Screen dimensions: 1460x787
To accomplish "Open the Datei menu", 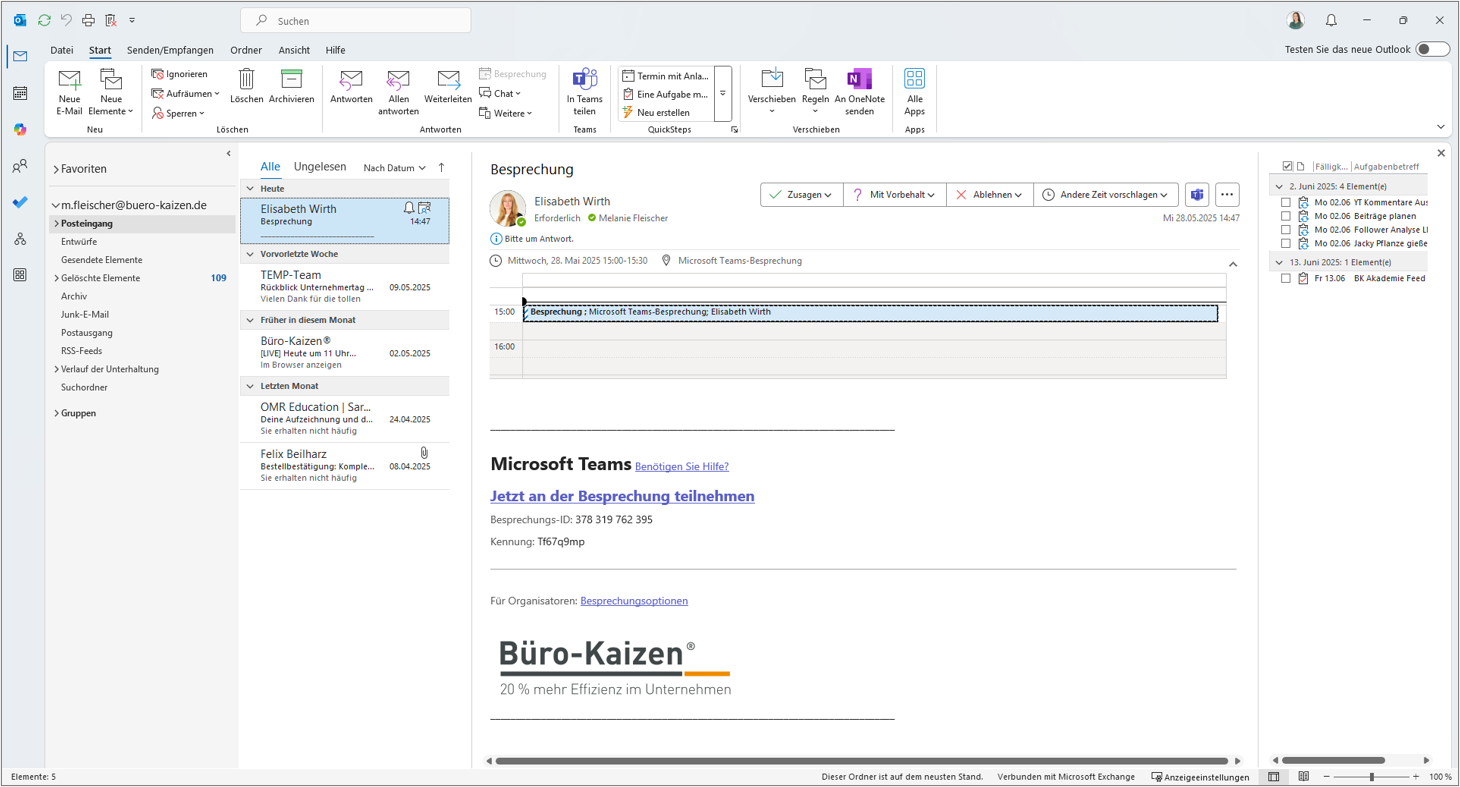I will (62, 50).
